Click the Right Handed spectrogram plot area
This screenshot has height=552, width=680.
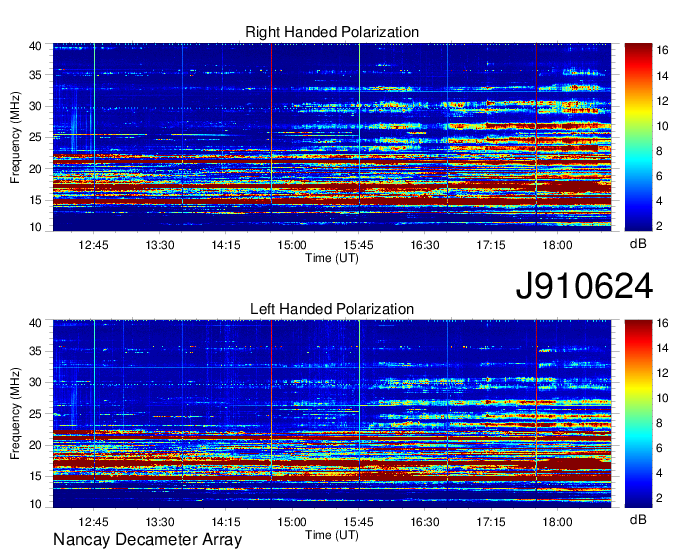(x=332, y=137)
